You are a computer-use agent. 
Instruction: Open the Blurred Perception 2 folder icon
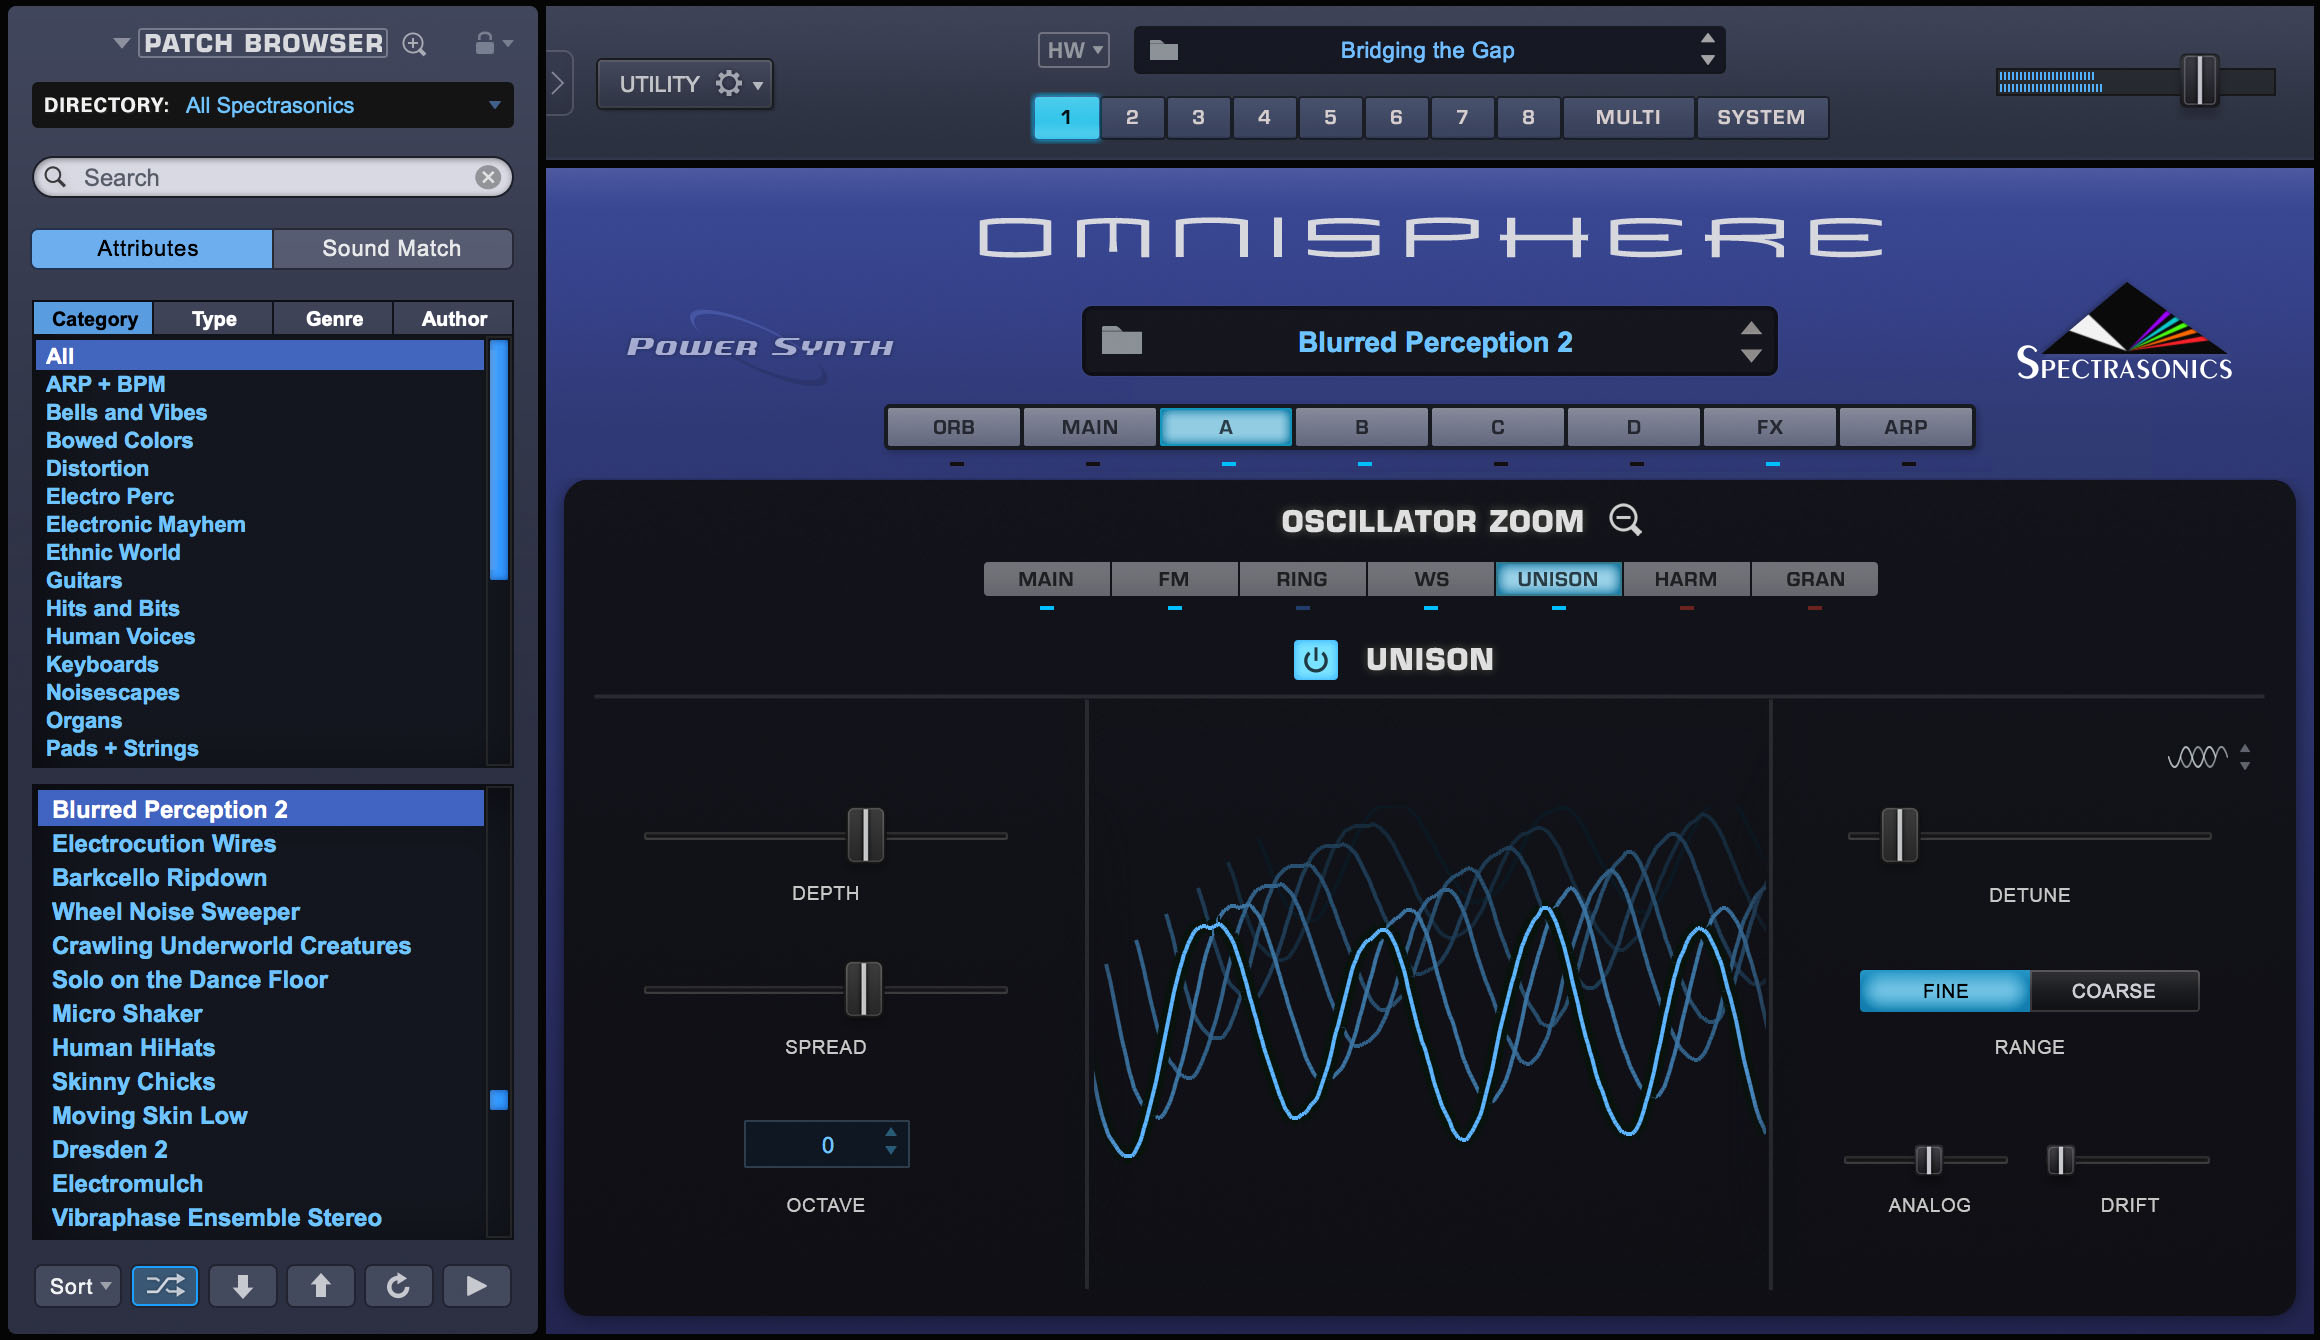[x=1121, y=341]
